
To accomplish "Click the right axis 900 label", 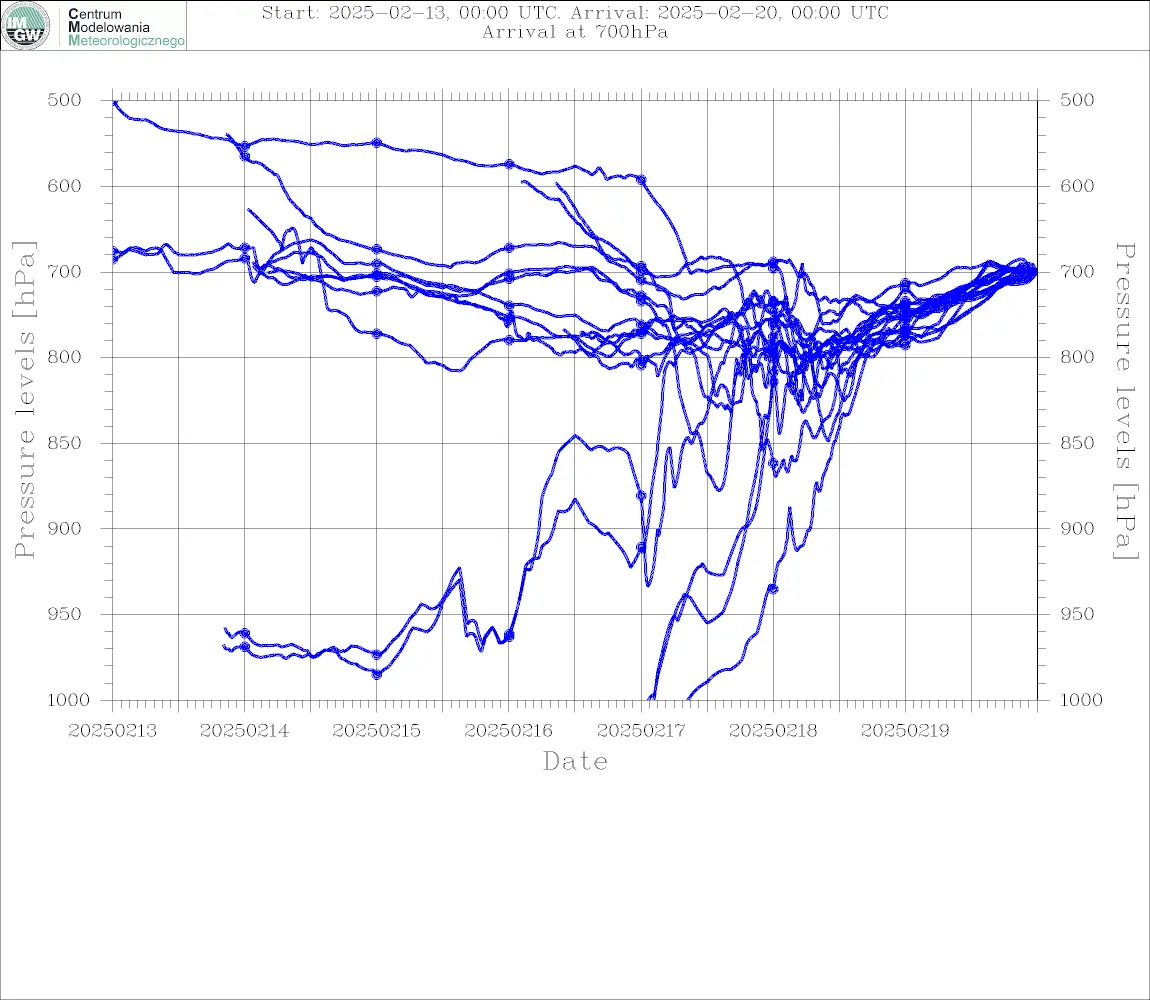I will click(1077, 528).
